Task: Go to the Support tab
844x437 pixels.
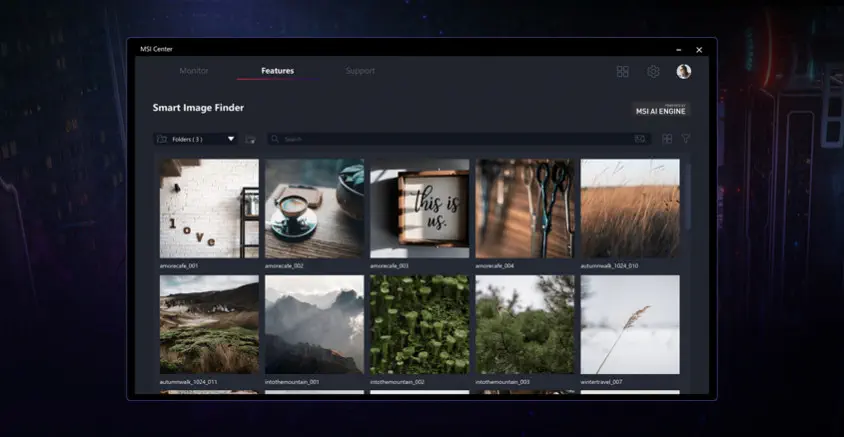Action: coord(360,71)
